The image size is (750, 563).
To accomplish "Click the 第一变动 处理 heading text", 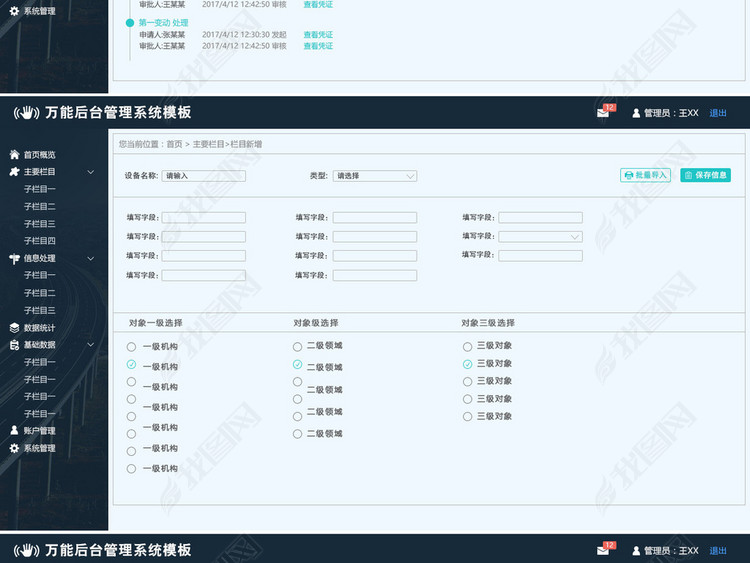I will click(164, 22).
